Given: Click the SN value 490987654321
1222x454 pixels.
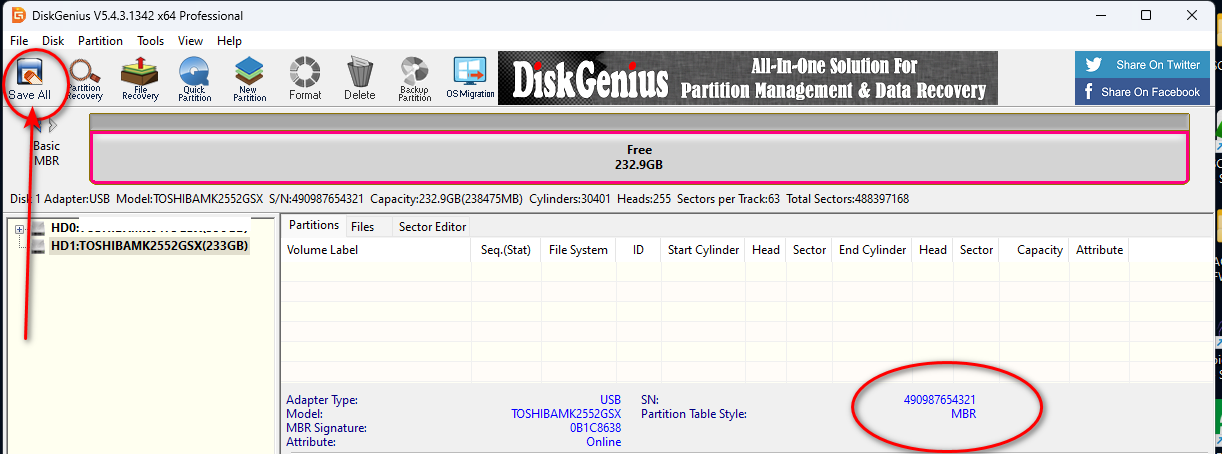Looking at the screenshot, I should [939, 400].
